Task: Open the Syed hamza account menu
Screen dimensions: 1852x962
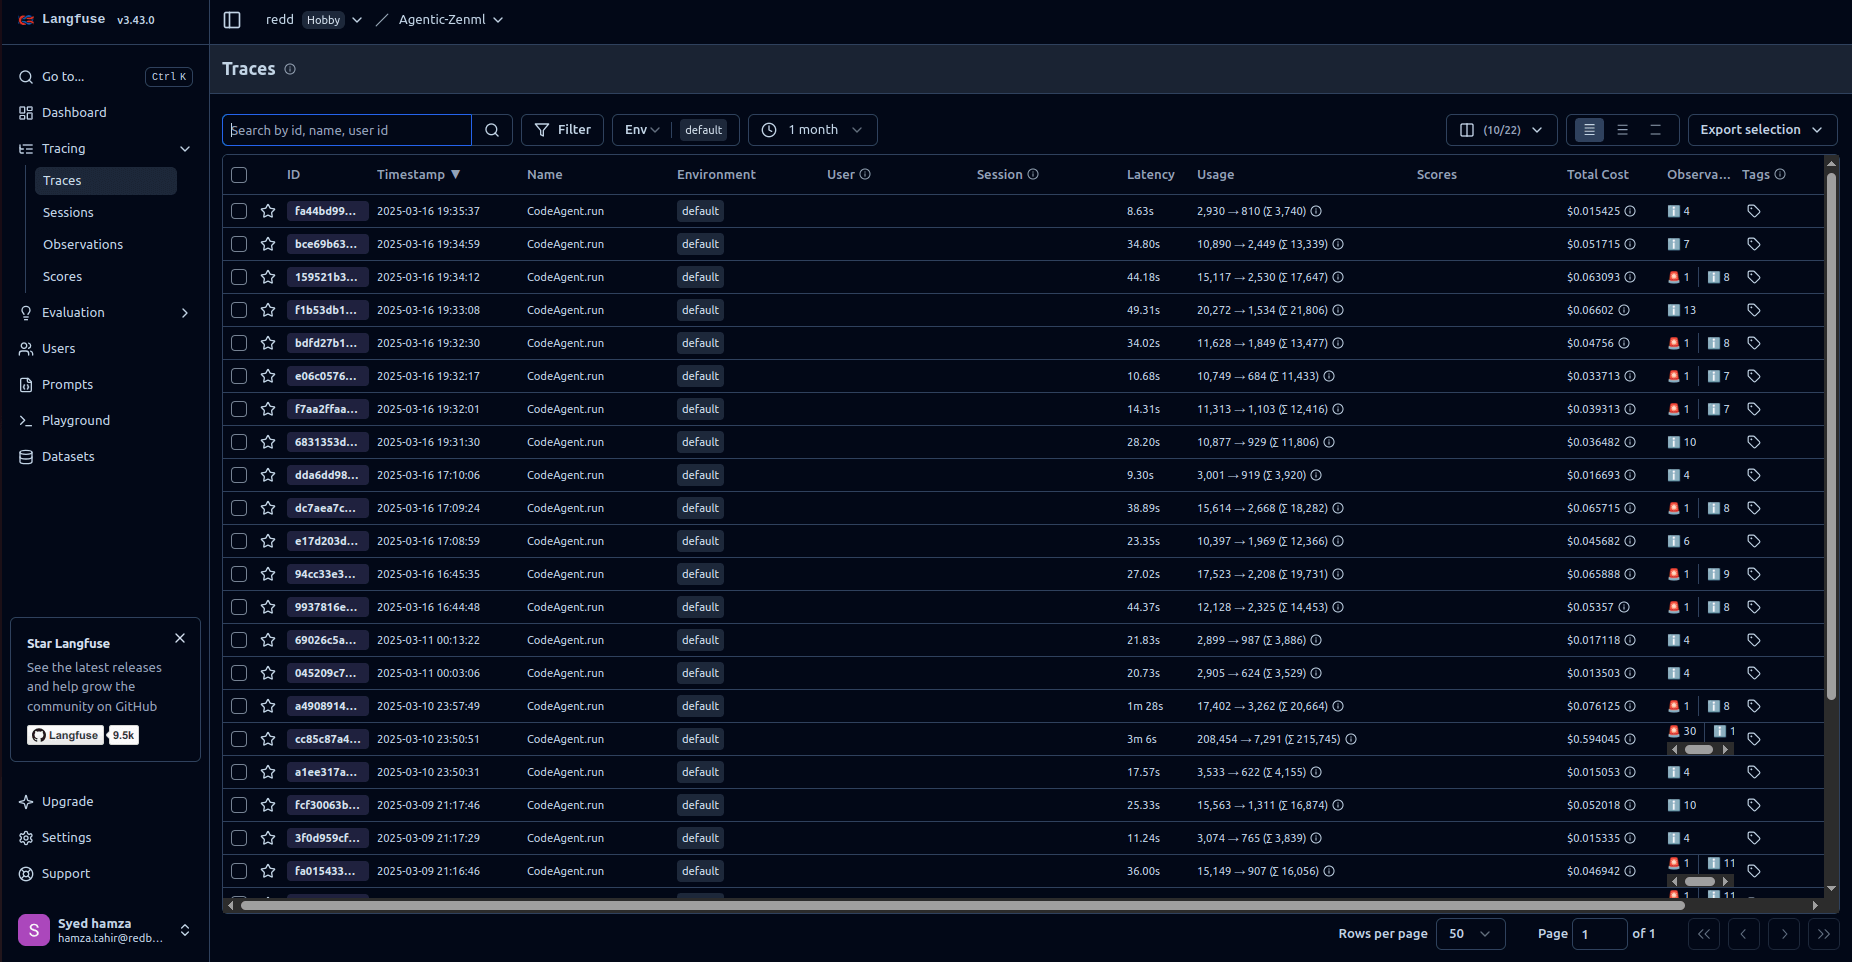Action: (x=105, y=930)
